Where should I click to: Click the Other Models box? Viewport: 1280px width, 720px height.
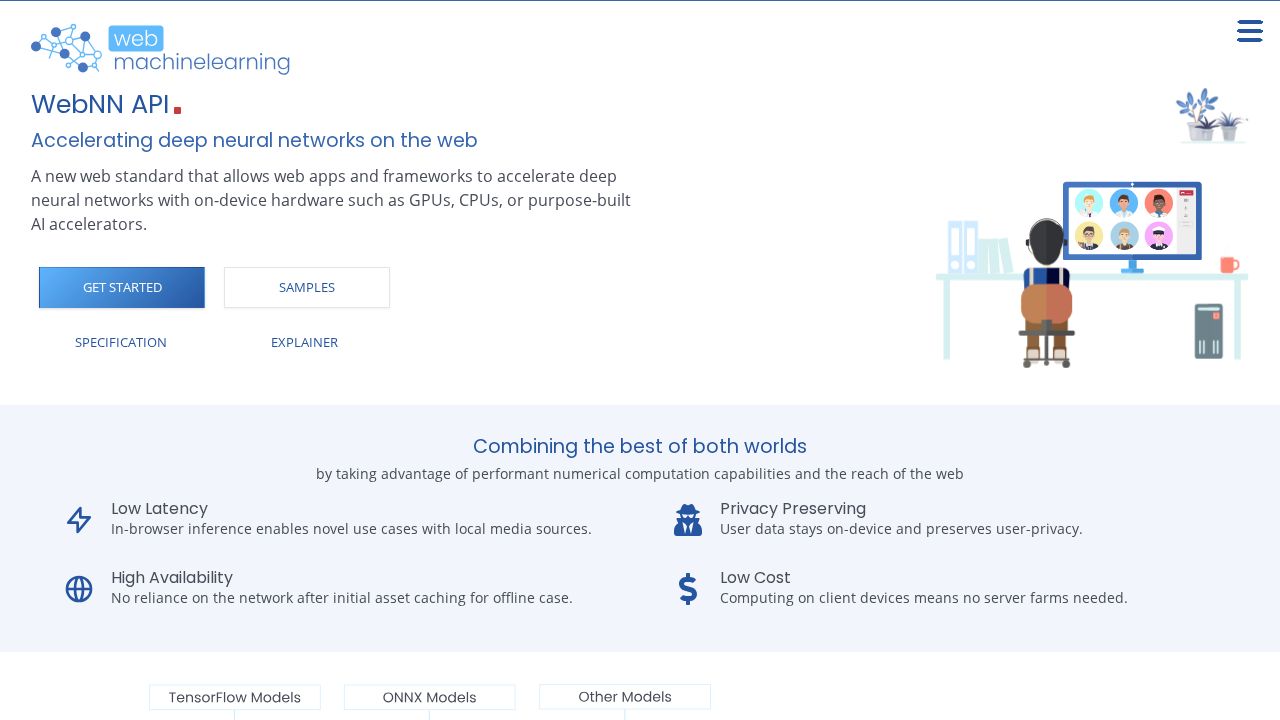[x=625, y=696]
